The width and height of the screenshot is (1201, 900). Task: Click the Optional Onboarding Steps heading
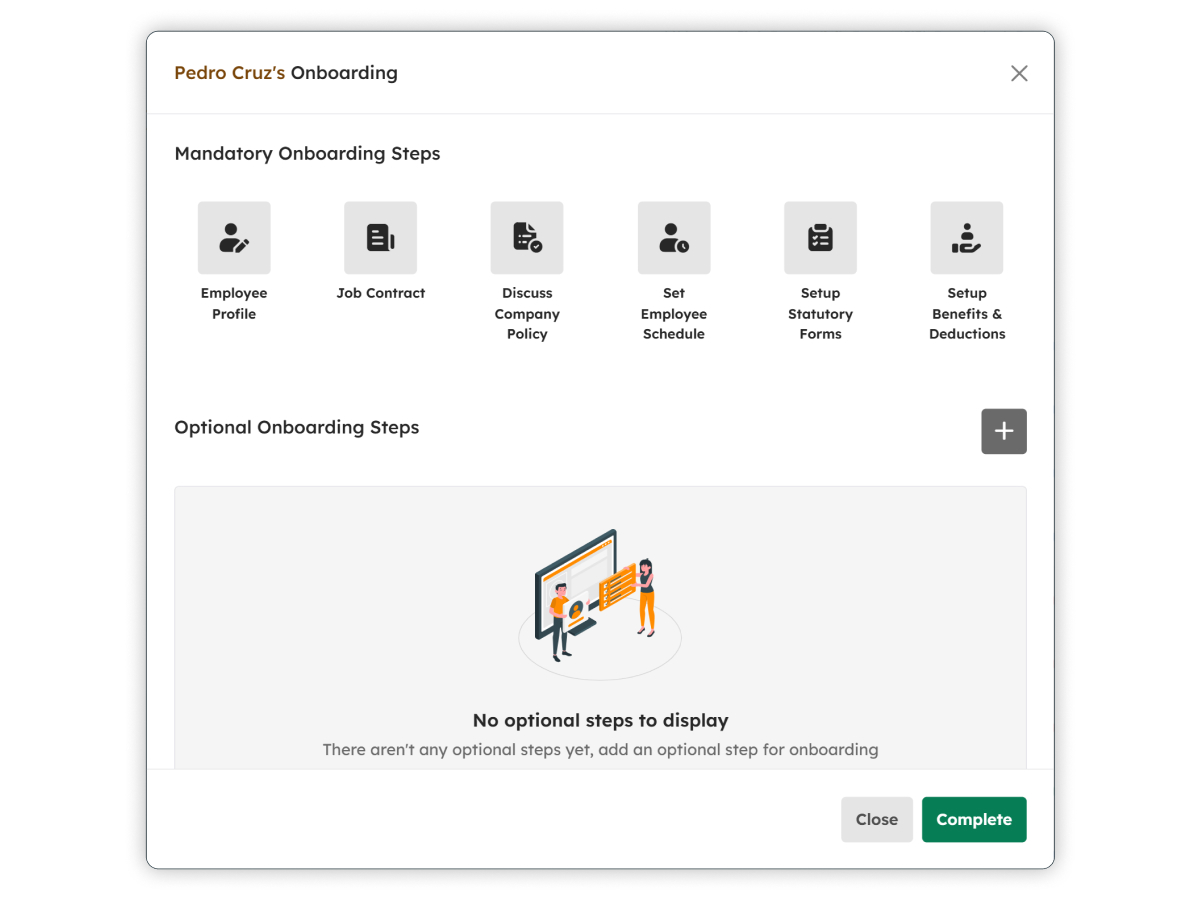coord(297,428)
